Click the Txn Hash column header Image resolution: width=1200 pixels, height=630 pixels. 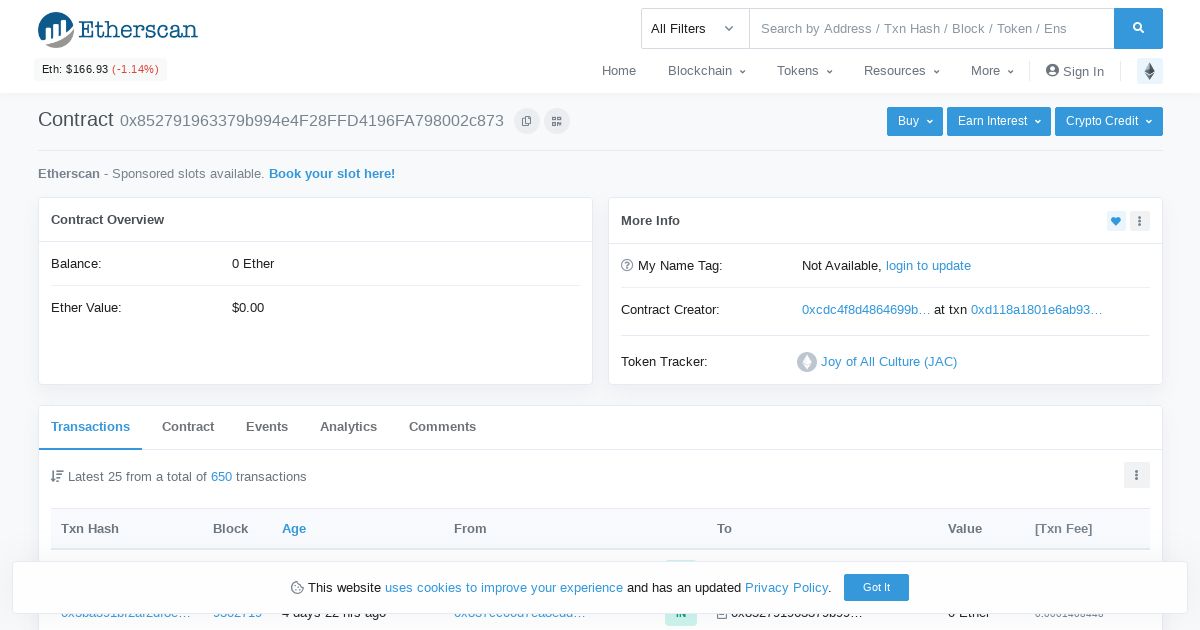[90, 529]
